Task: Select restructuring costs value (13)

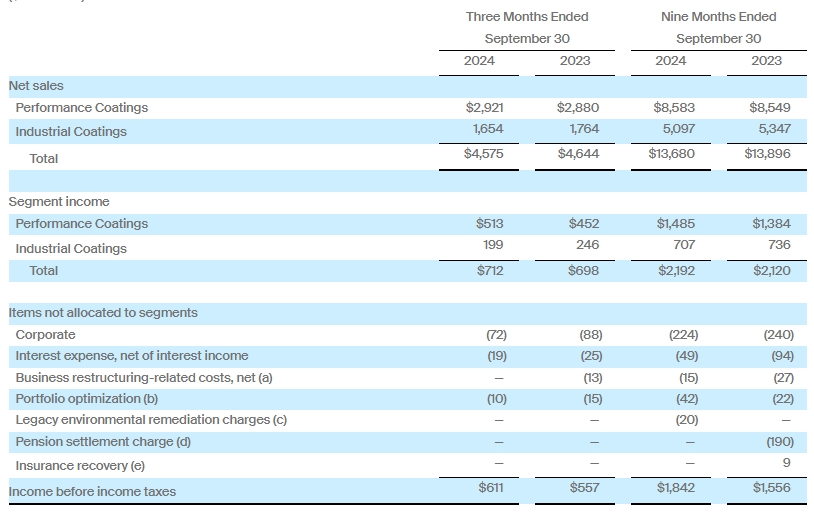Action: pyautogui.click(x=593, y=377)
